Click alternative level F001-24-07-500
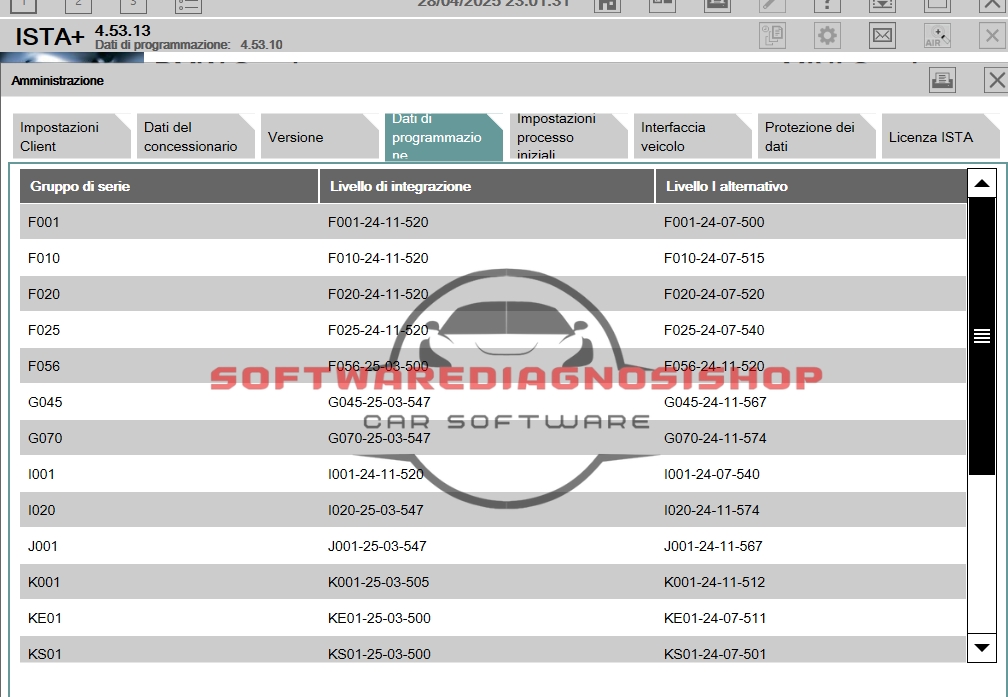The height and width of the screenshot is (697, 1008). pyautogui.click(x=714, y=222)
